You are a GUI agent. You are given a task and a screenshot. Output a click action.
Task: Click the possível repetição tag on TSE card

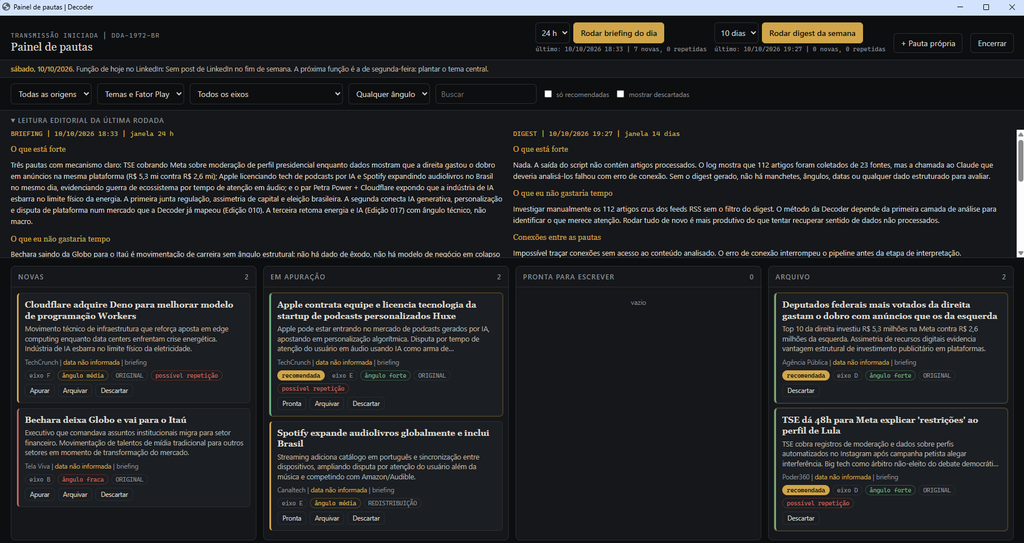[818, 503]
